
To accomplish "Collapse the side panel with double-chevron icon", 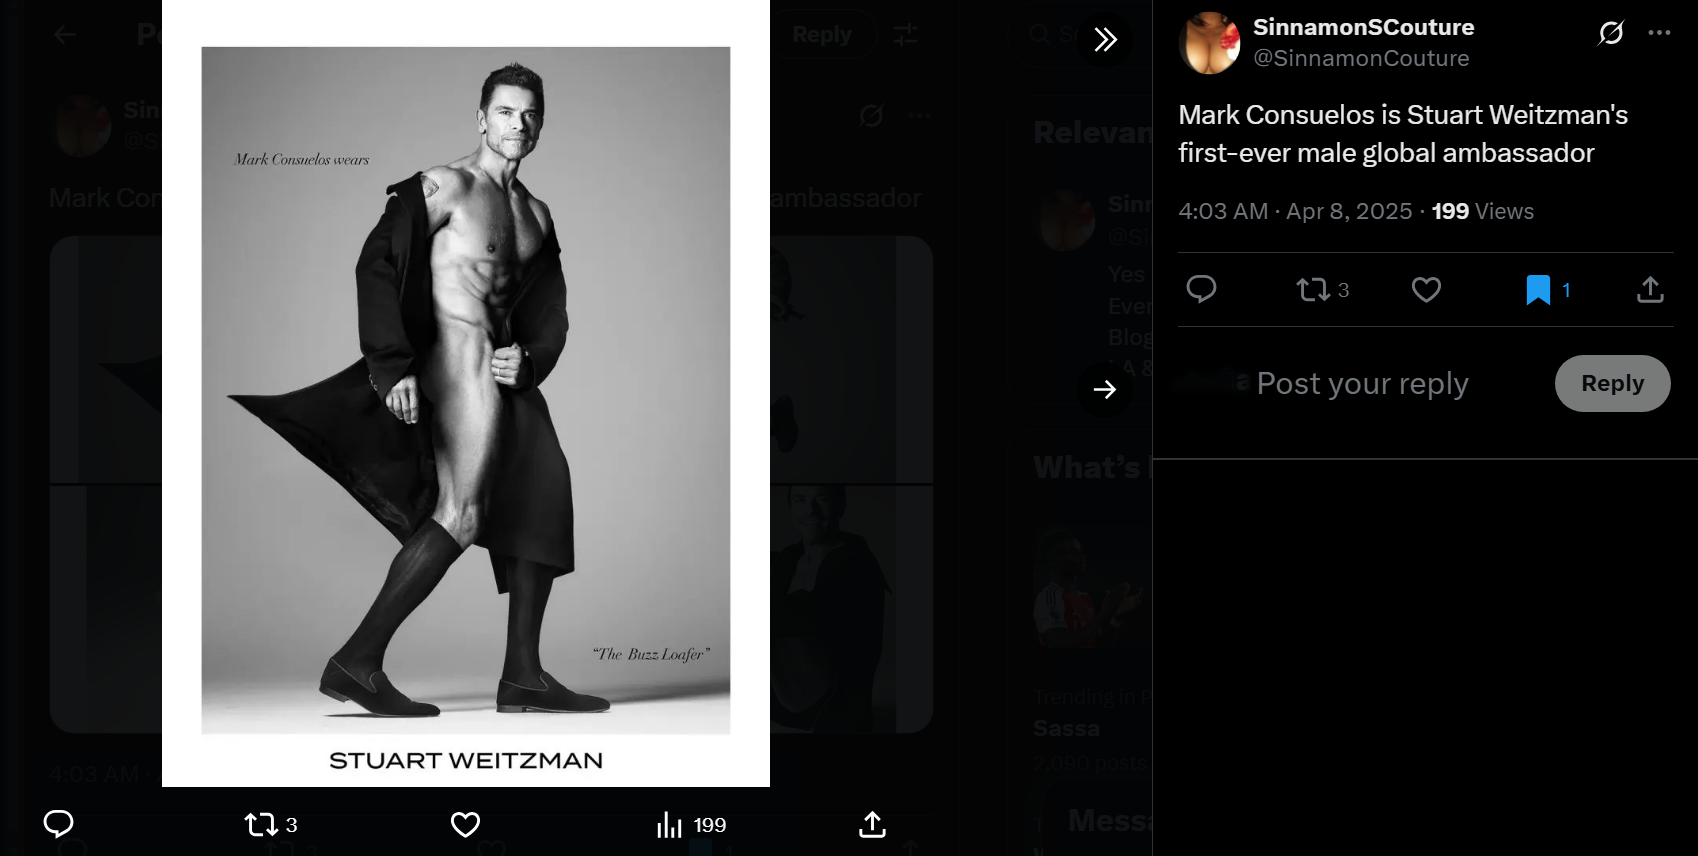I will coord(1105,40).
